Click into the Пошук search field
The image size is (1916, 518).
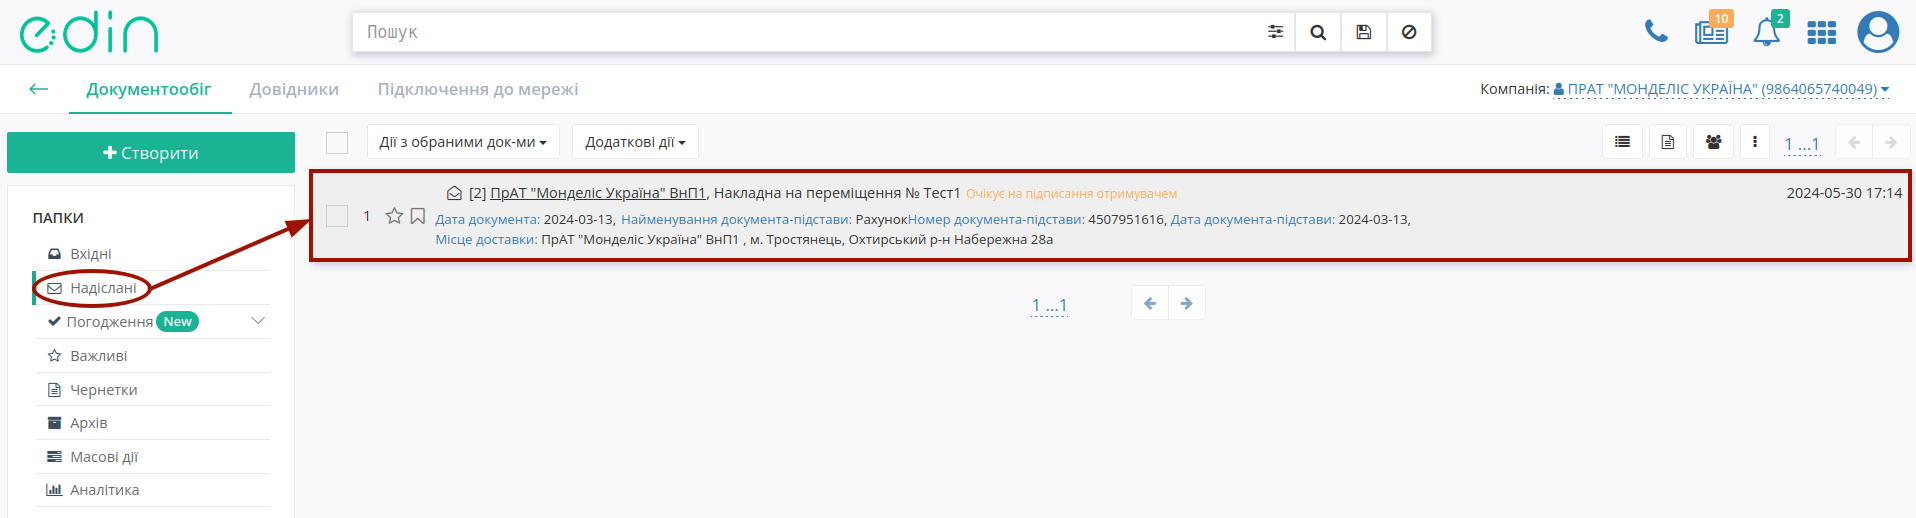click(805, 32)
